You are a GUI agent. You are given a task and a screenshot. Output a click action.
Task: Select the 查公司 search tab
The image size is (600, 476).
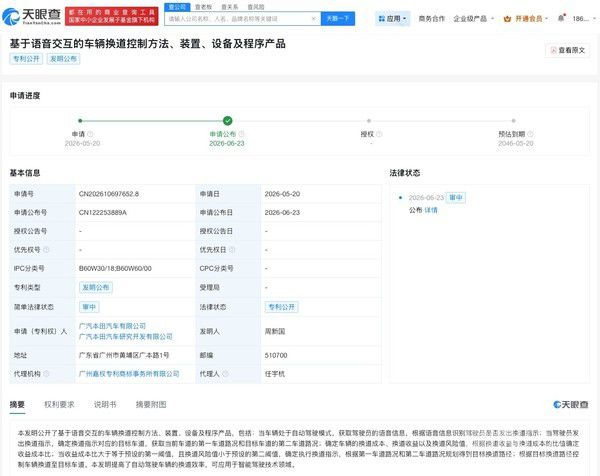click(x=177, y=7)
